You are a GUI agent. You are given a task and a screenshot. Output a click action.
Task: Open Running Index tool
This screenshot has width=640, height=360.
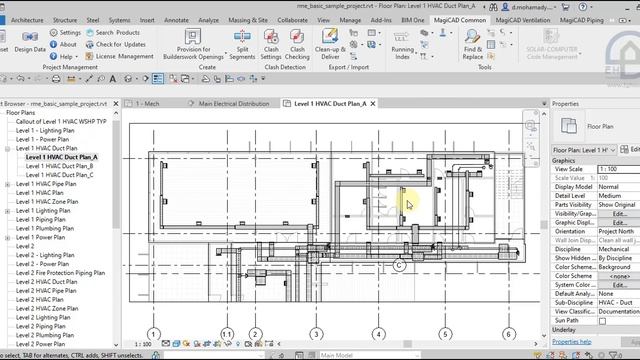click(402, 46)
